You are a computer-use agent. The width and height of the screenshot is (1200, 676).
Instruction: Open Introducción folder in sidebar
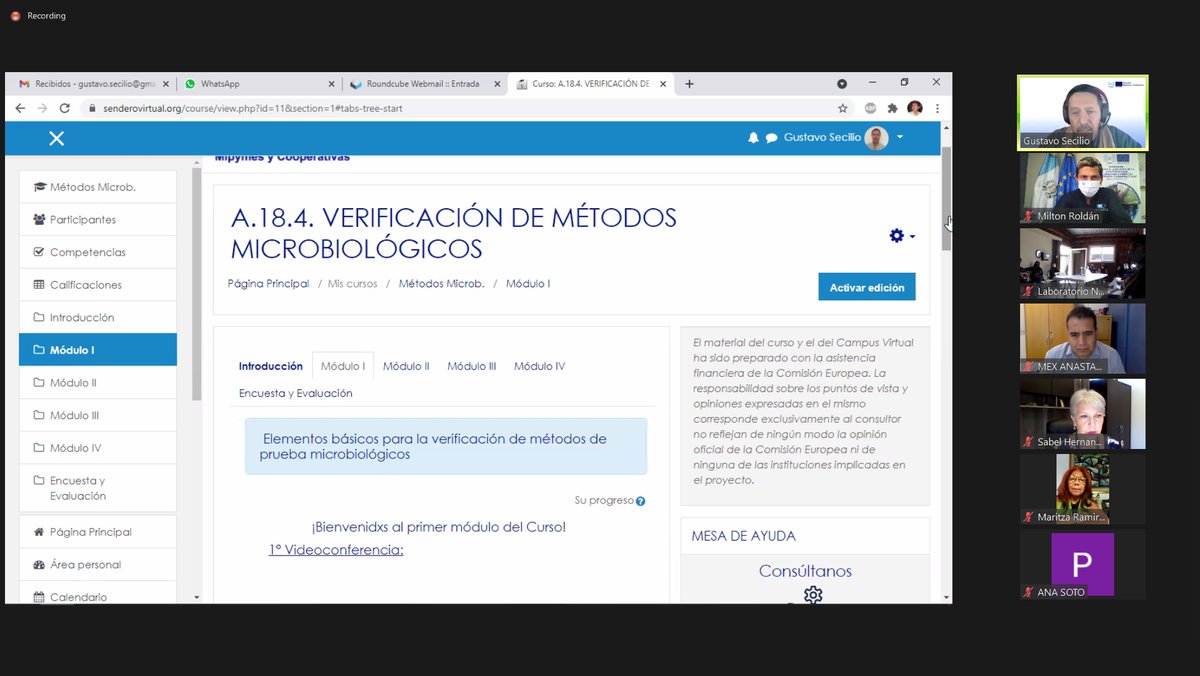click(x=98, y=317)
